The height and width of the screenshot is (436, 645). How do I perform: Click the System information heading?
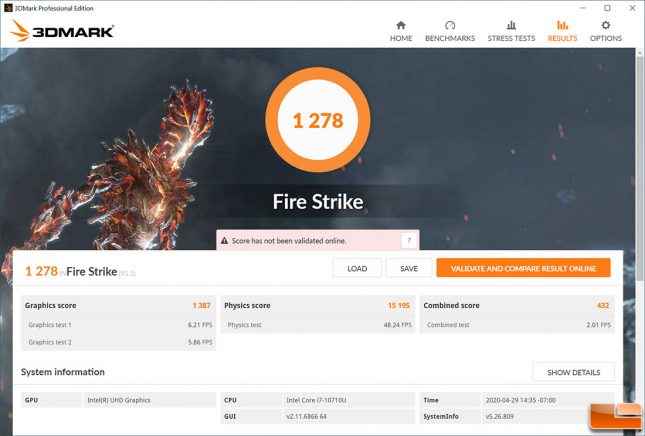click(x=63, y=372)
